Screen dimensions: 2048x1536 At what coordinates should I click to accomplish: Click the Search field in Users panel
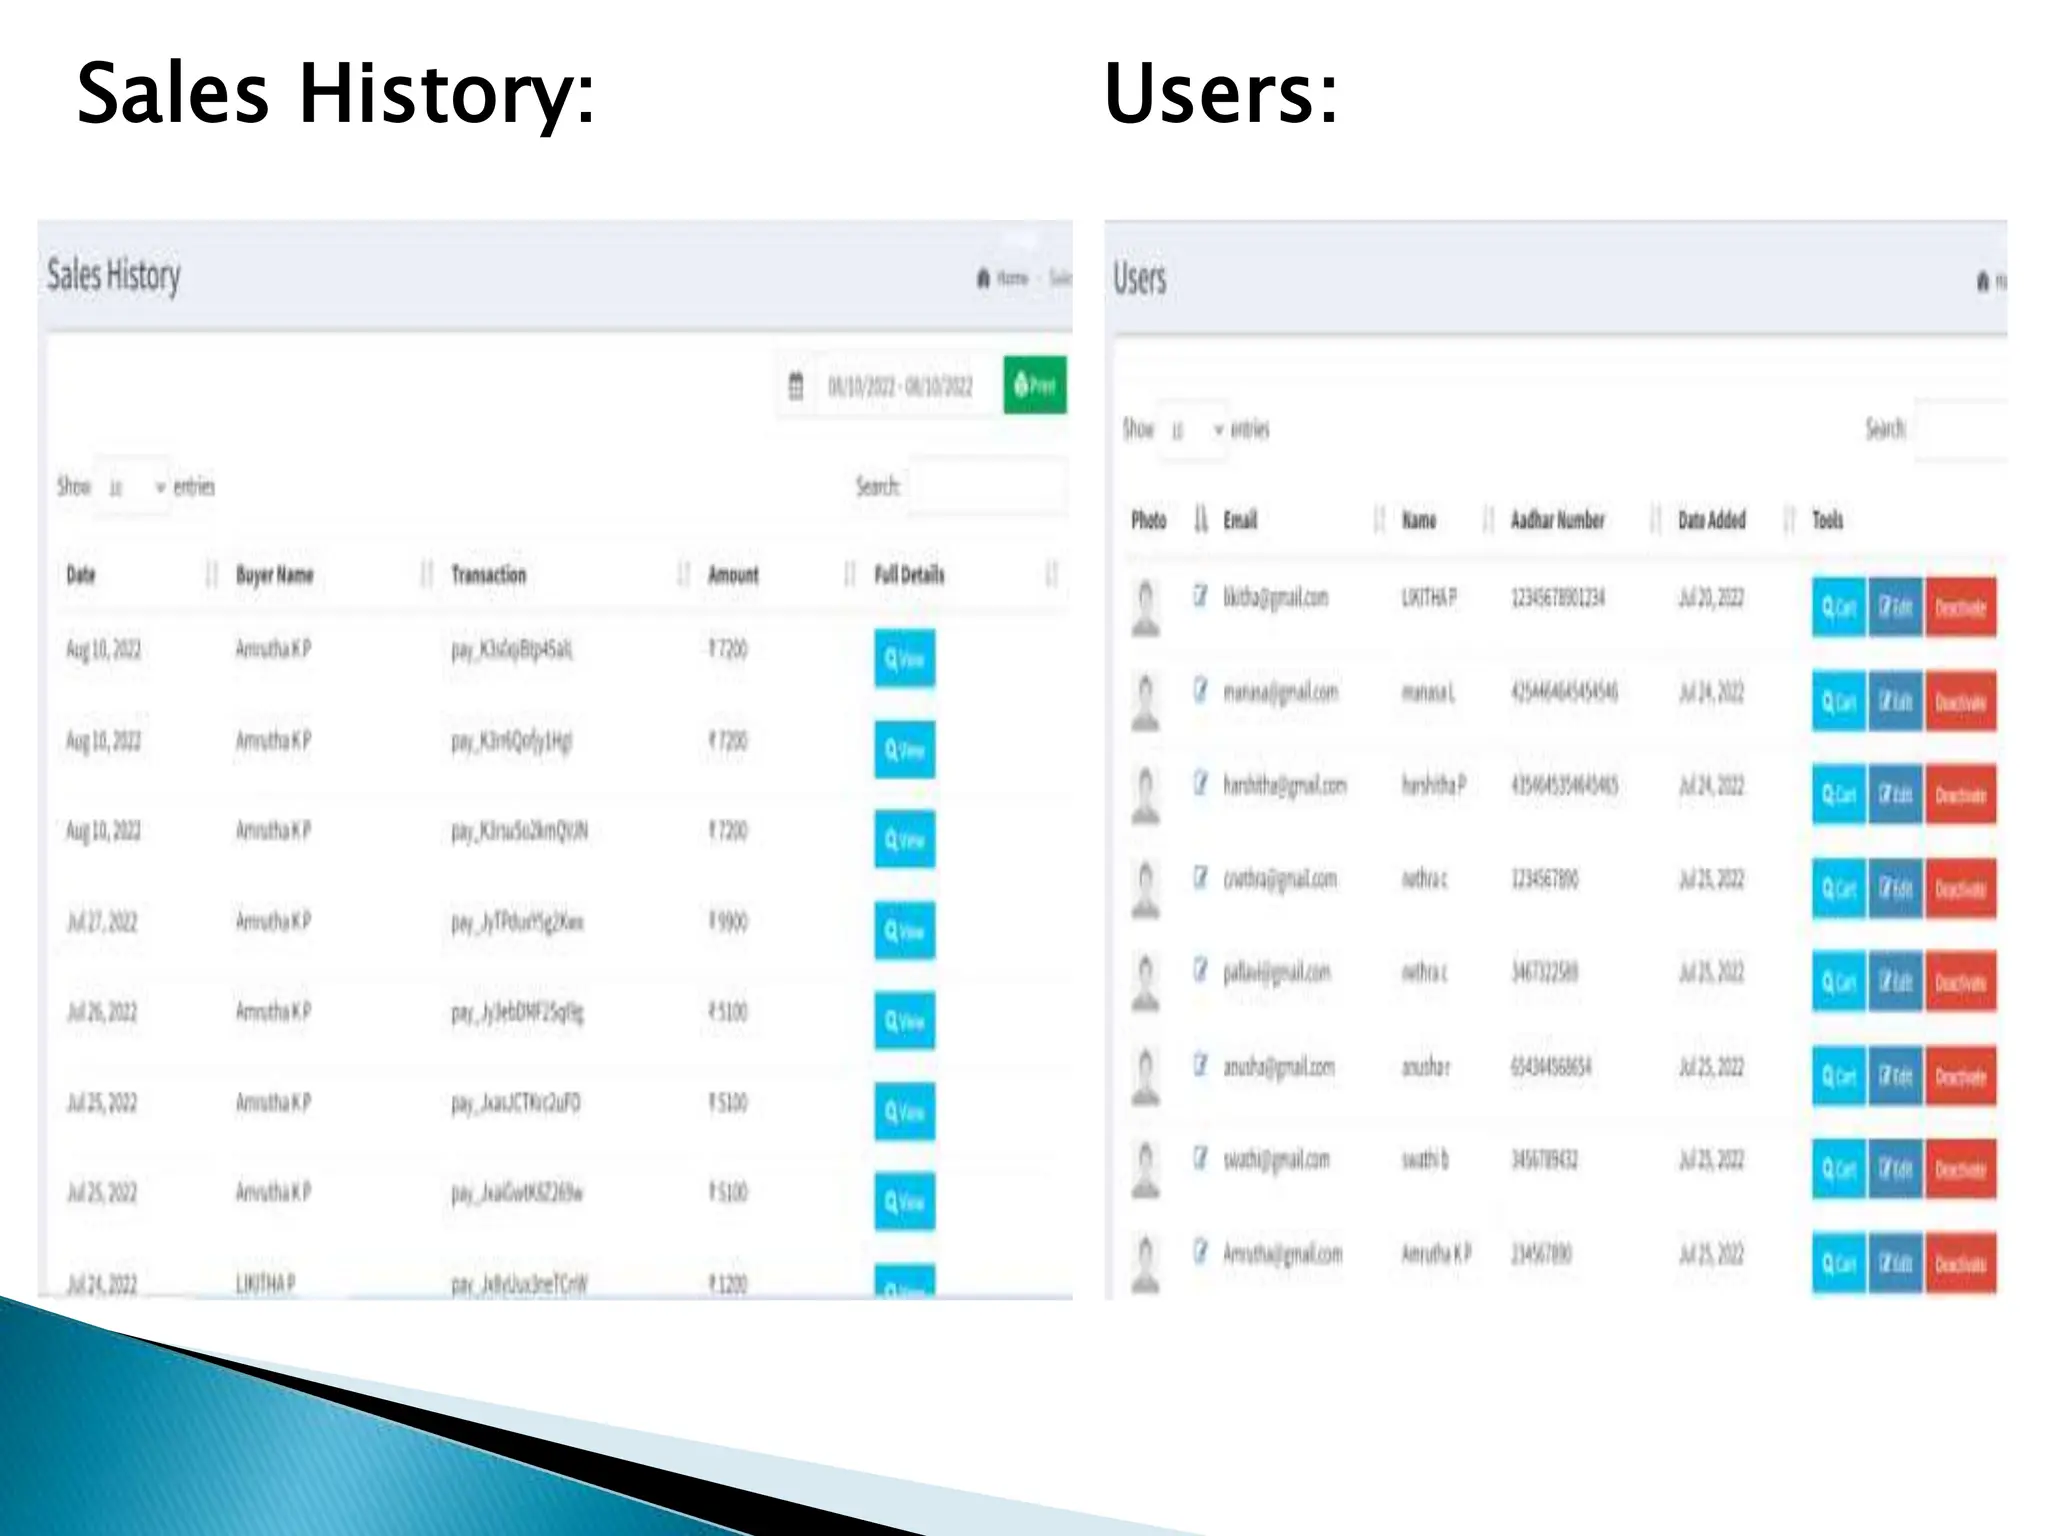(1961, 430)
